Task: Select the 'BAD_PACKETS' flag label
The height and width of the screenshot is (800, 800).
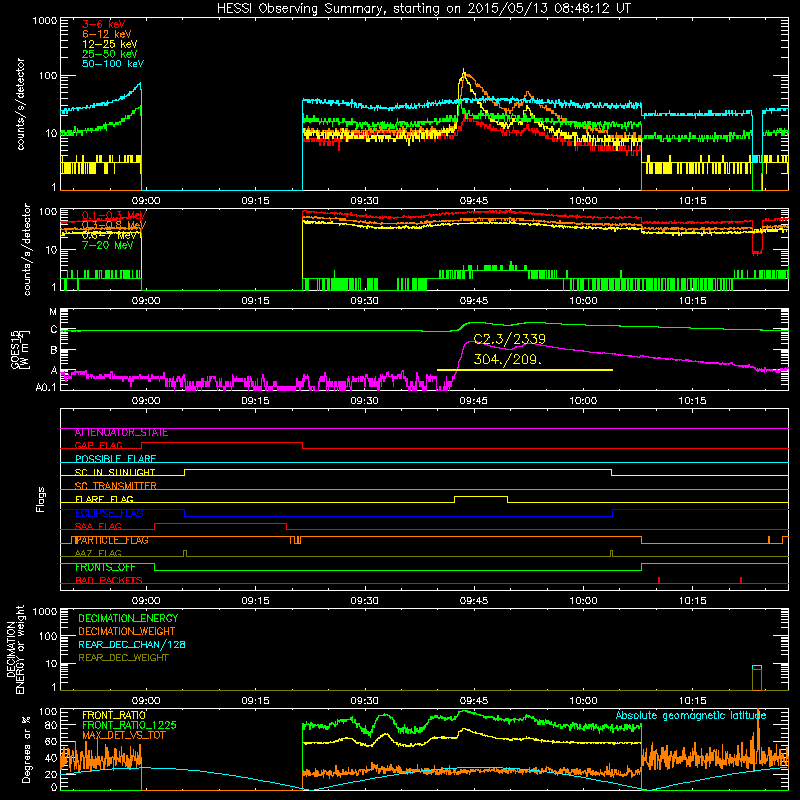Action: pyautogui.click(x=109, y=580)
